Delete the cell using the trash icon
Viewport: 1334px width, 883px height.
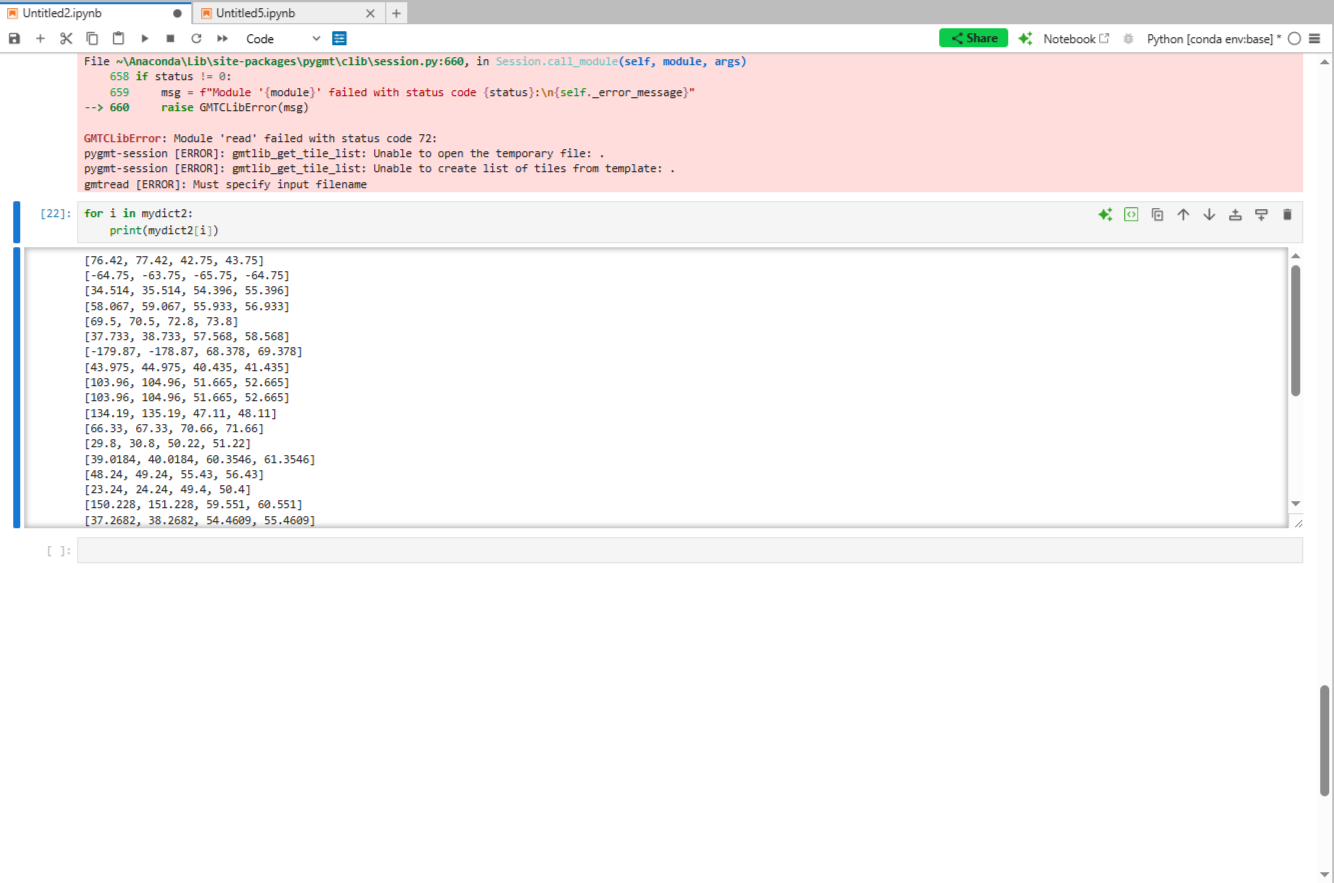coord(1287,214)
